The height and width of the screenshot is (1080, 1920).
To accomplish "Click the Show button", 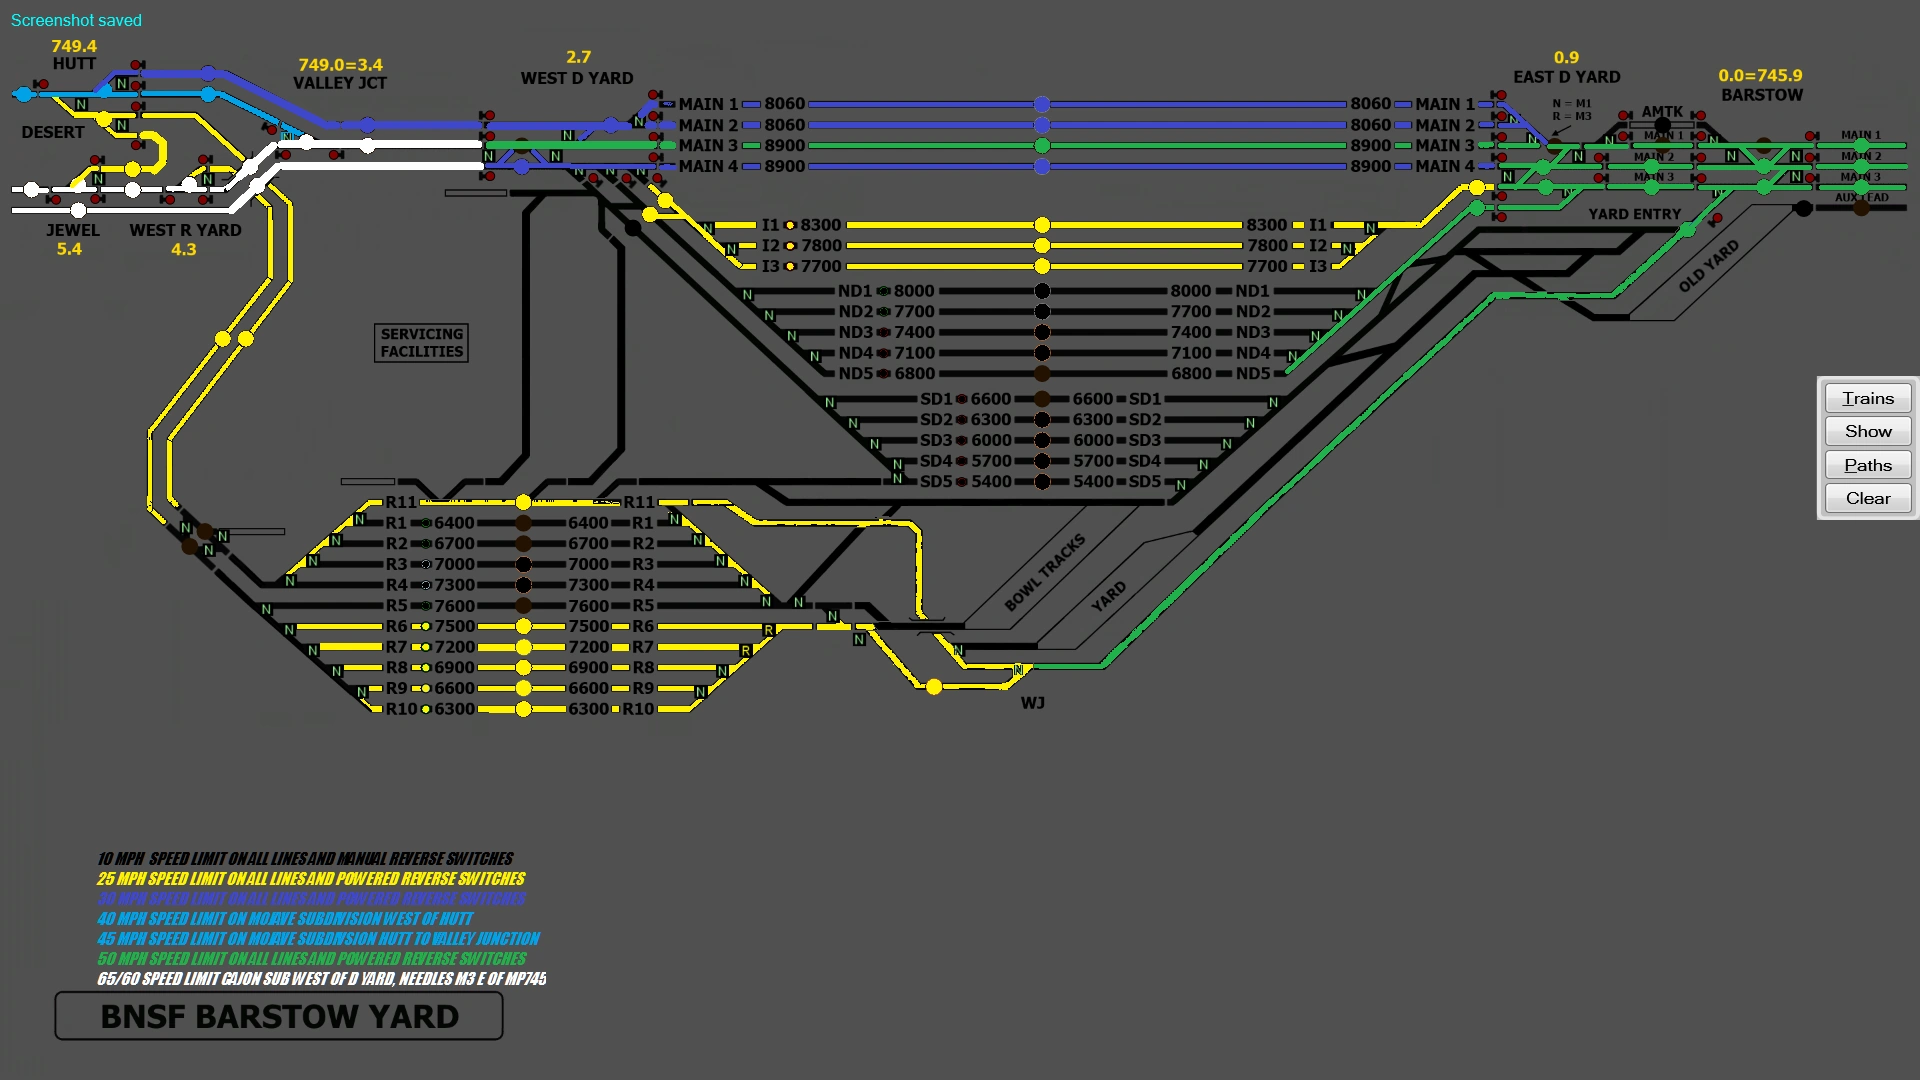I will click(1867, 431).
